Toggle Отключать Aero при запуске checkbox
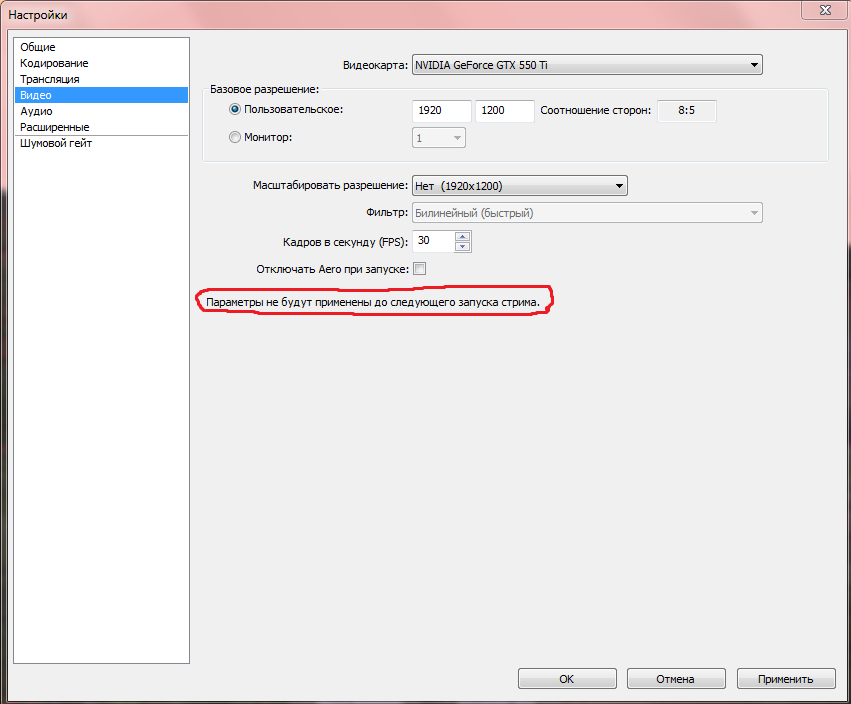Screen dimensions: 851x704 click(420, 269)
